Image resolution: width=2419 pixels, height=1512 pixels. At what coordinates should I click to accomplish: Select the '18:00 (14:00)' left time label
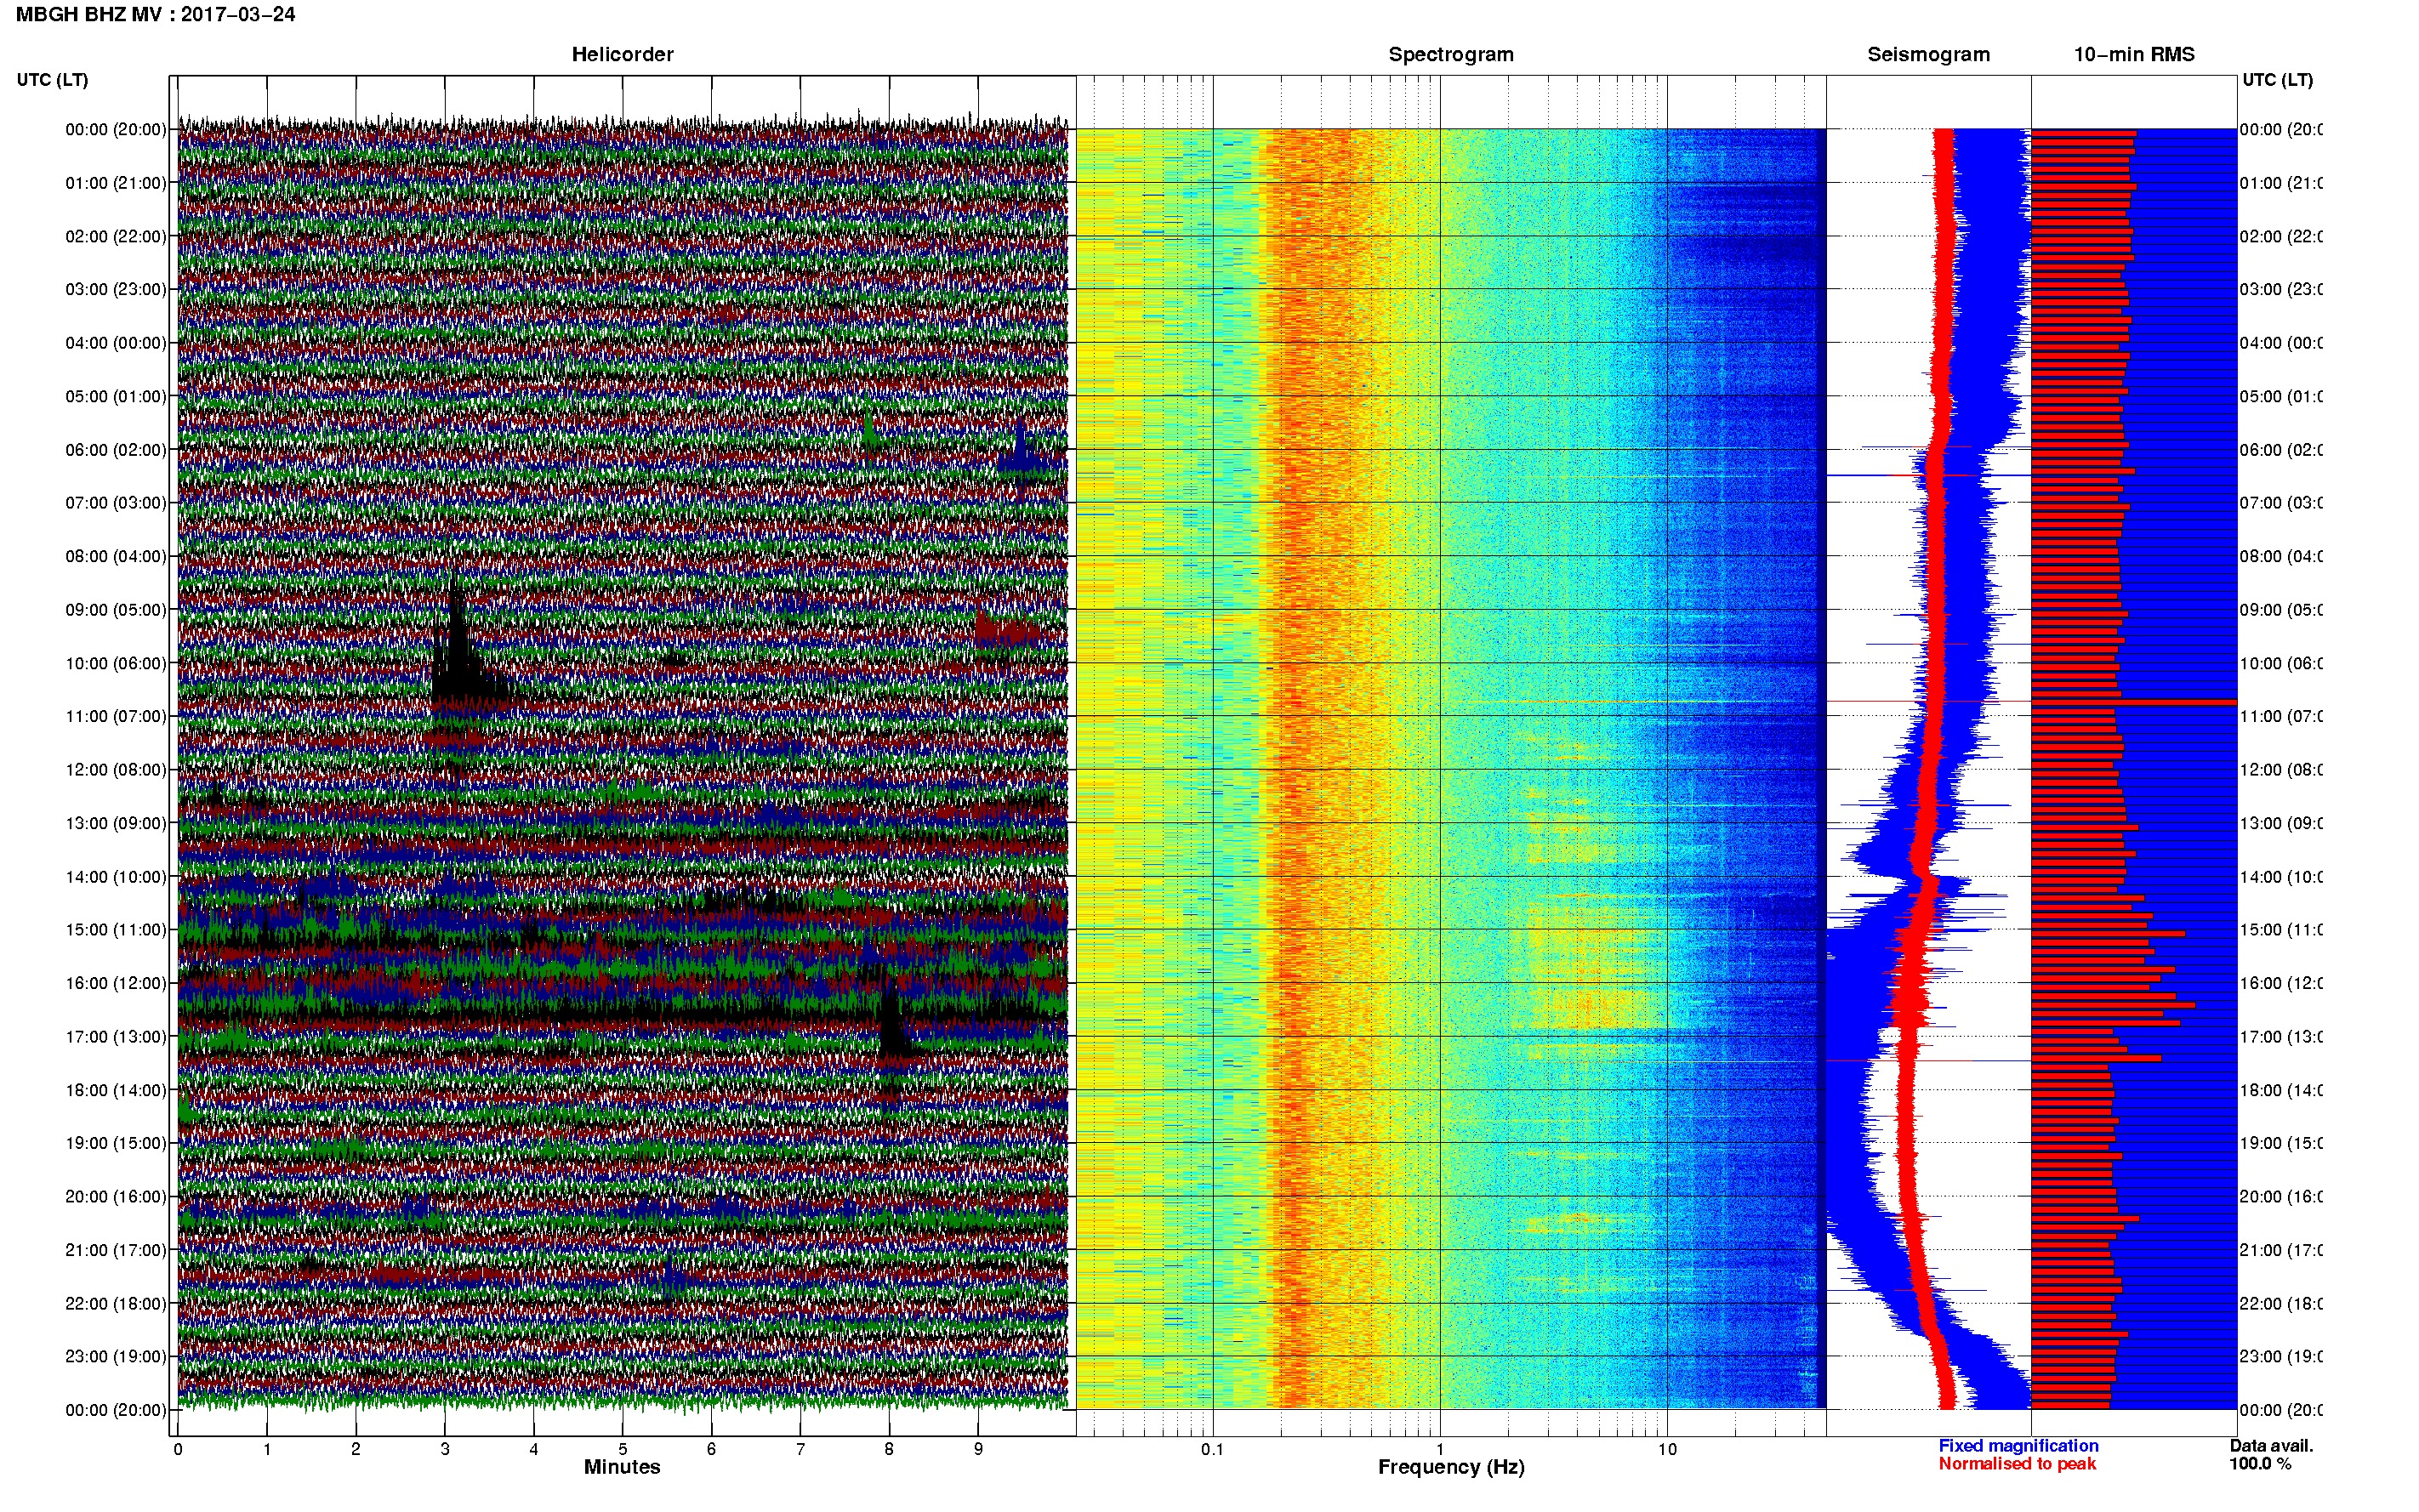pos(115,1090)
